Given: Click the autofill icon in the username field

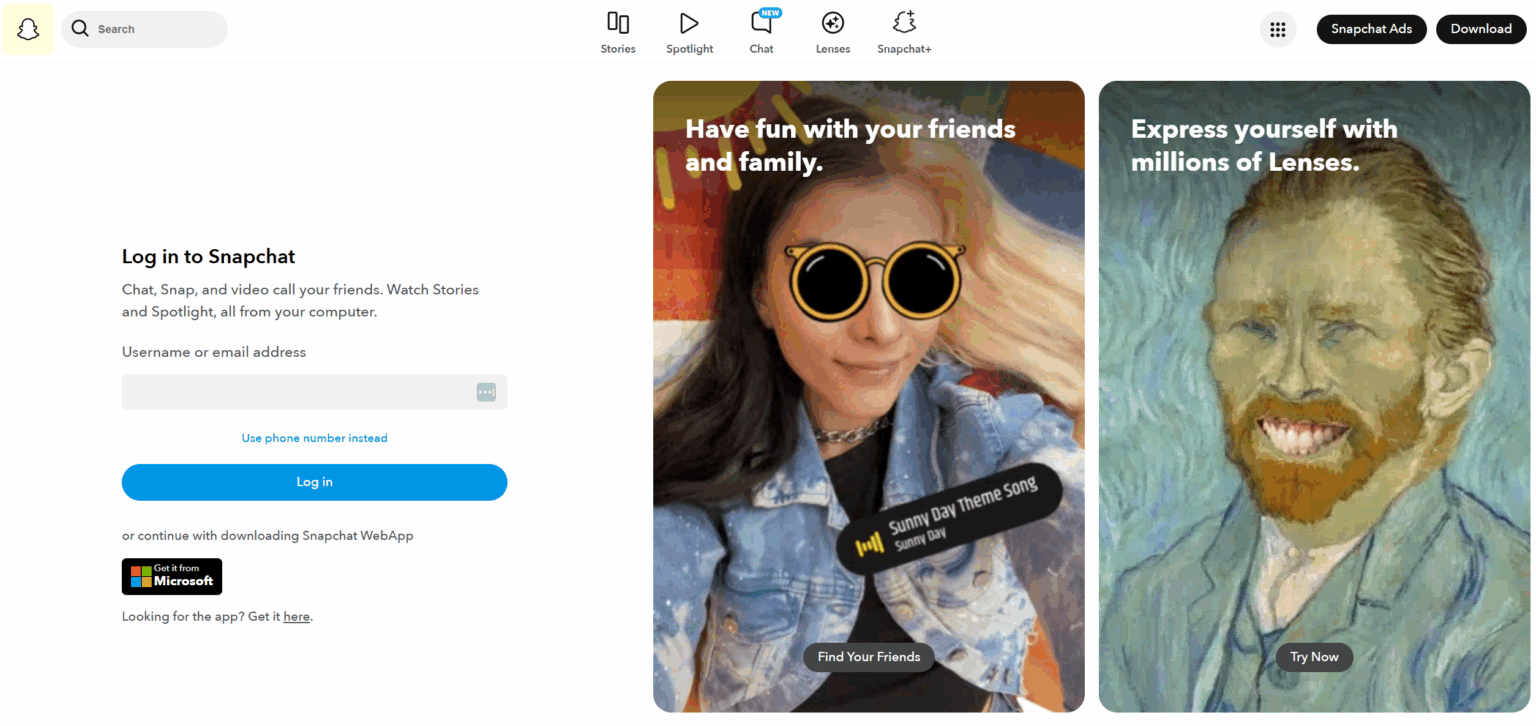Looking at the screenshot, I should point(486,391).
